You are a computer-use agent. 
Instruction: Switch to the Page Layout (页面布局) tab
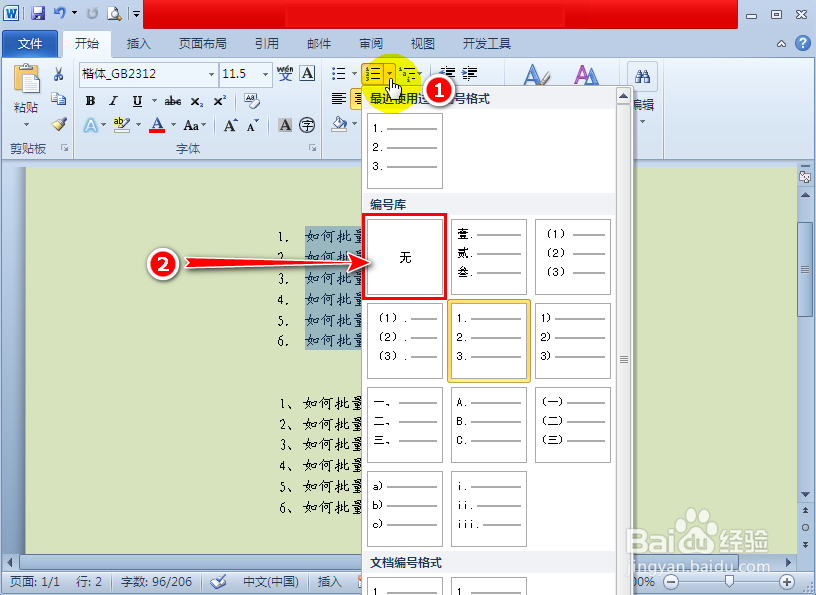[202, 44]
